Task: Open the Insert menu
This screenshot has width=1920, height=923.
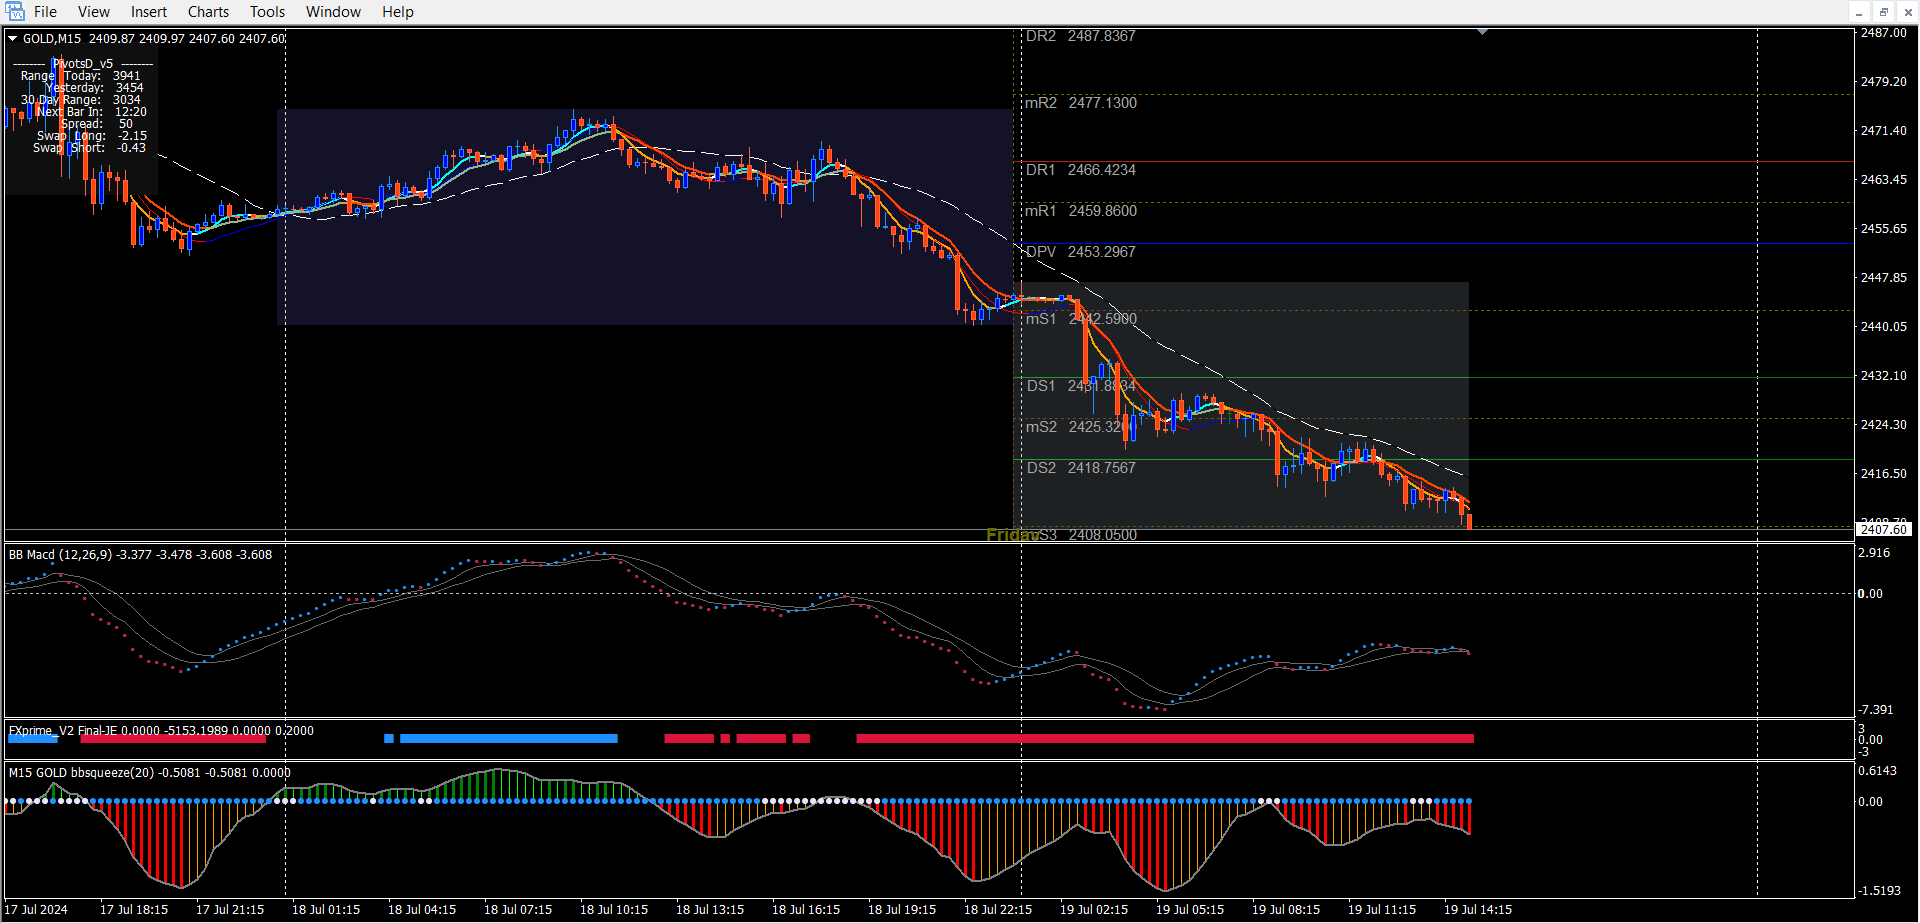Action: point(149,12)
